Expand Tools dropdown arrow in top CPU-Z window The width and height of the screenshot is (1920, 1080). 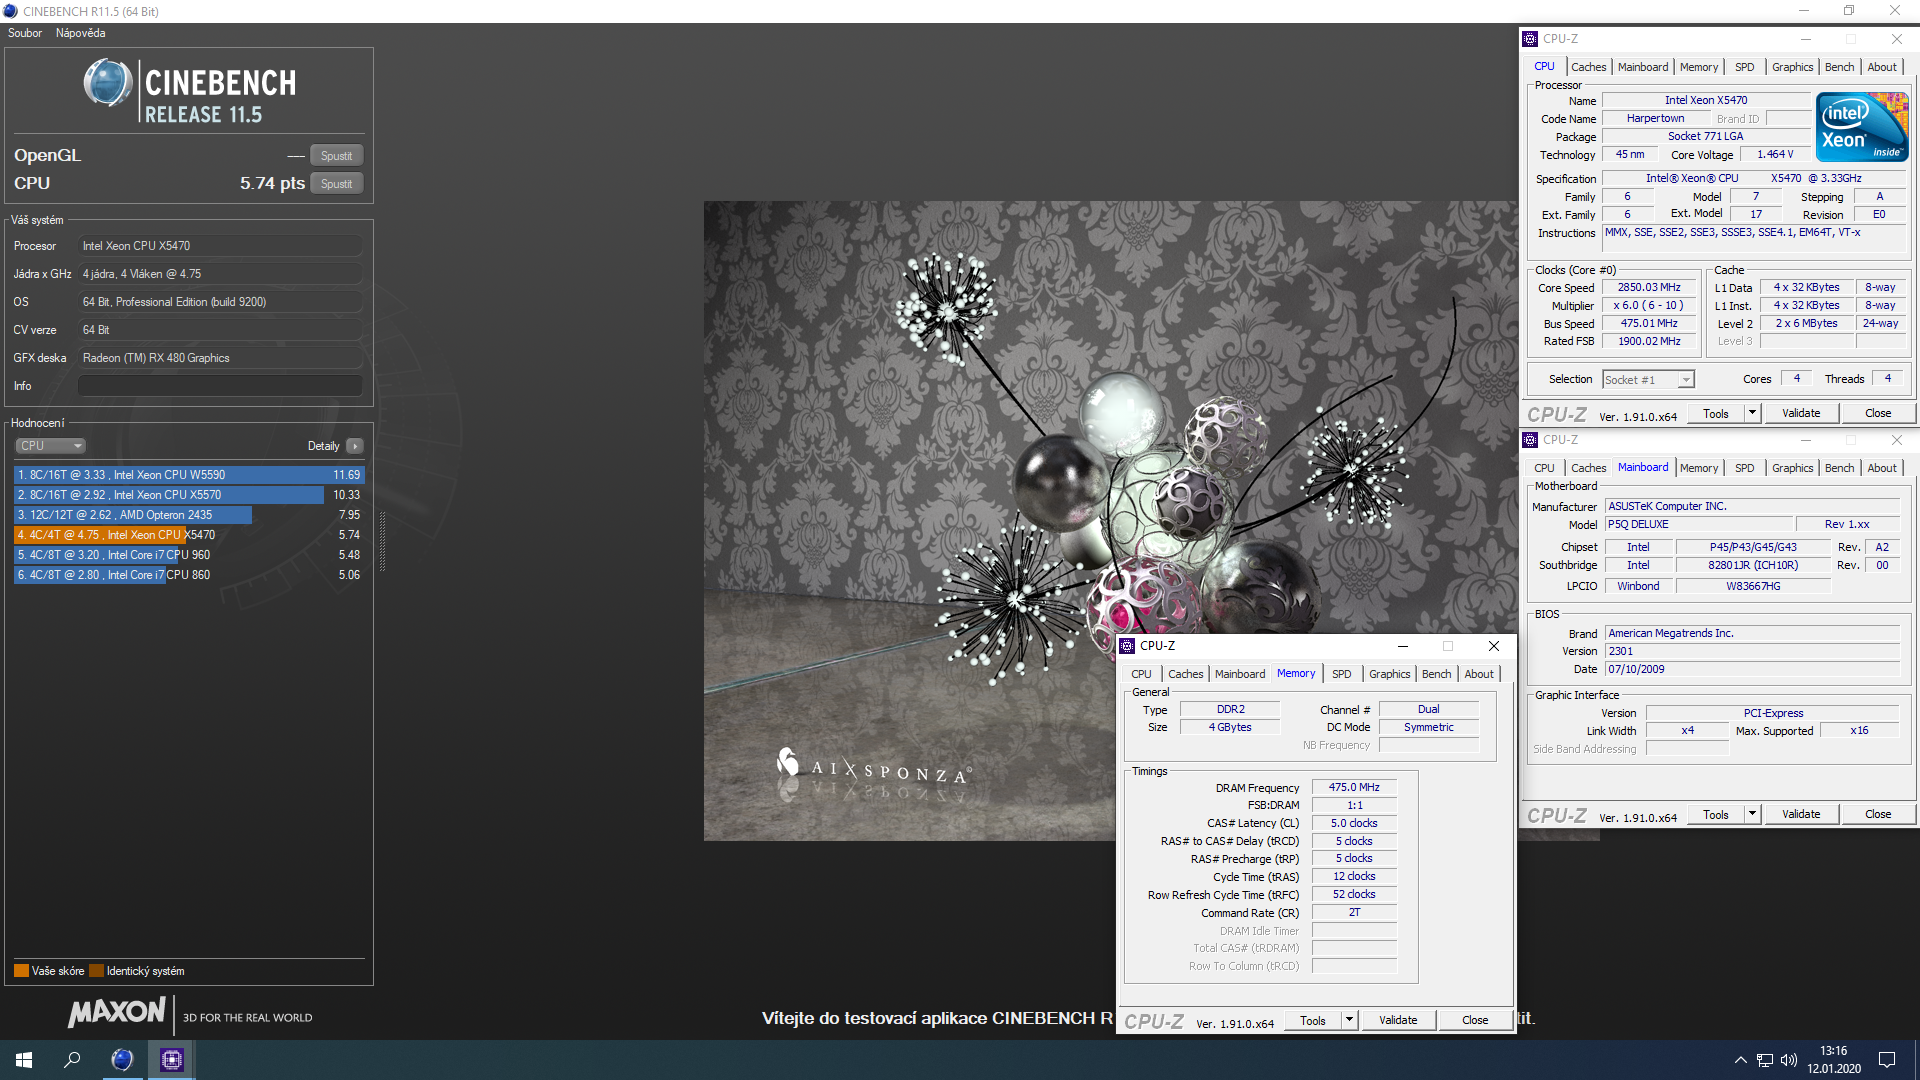(x=1752, y=414)
